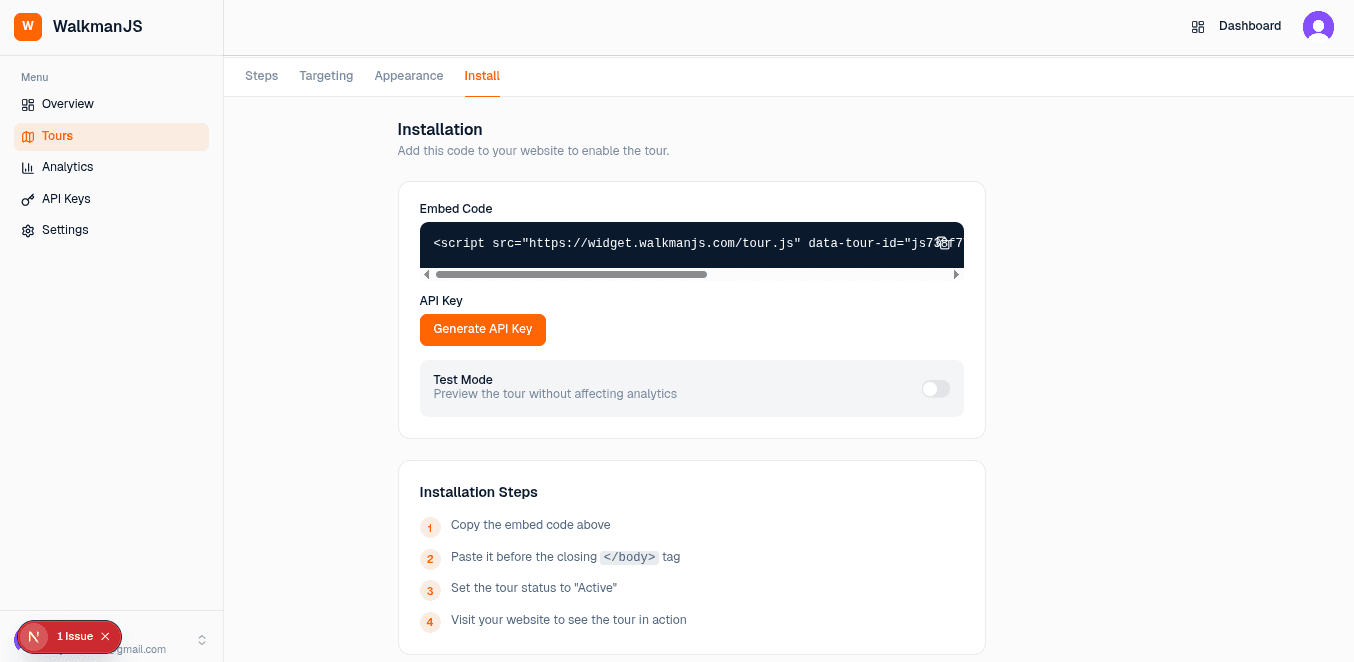This screenshot has width=1354, height=662.
Task: Click the Dashboard grid icon
Action: coord(1198,26)
